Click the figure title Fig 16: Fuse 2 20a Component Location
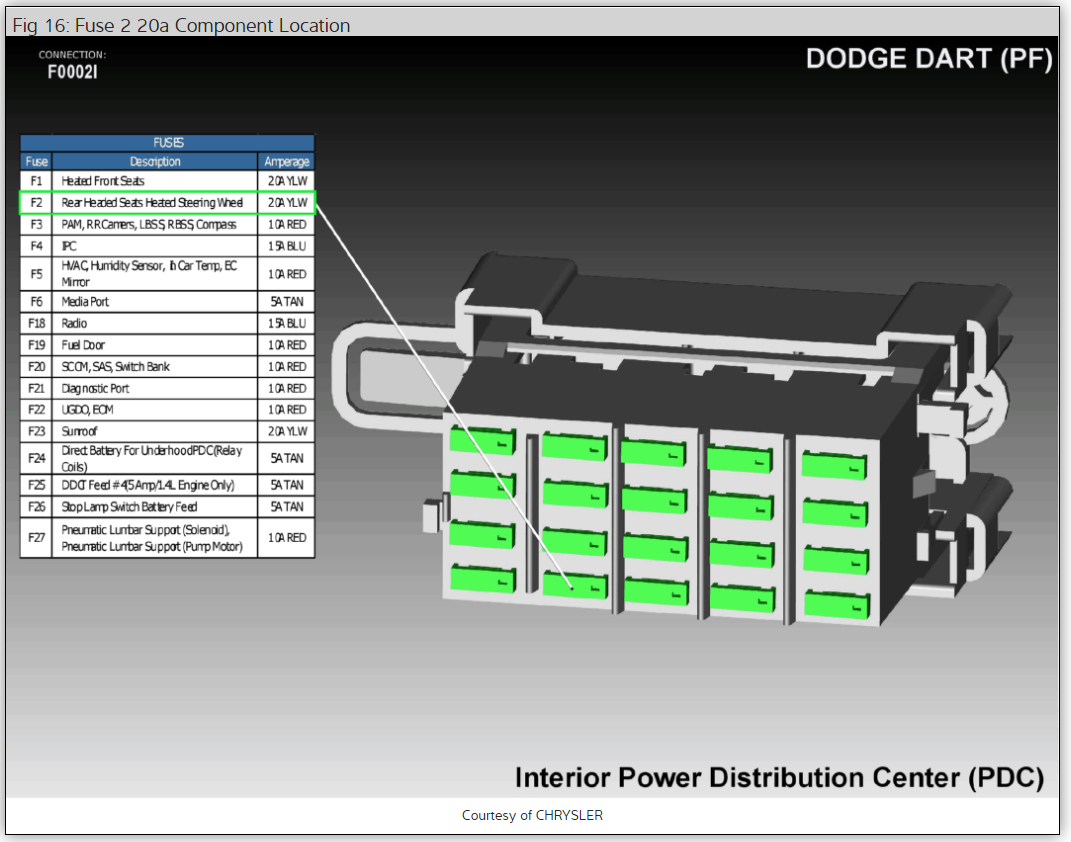 181,25
